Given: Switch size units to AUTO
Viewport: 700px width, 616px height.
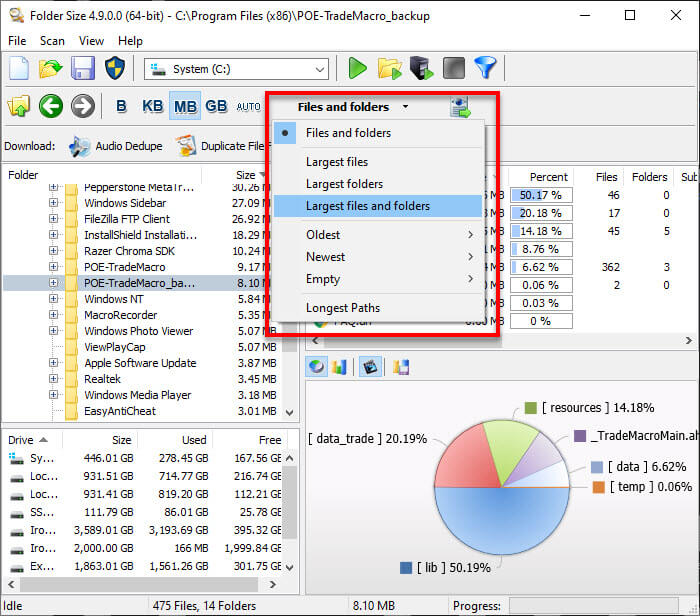Looking at the screenshot, I should [249, 107].
